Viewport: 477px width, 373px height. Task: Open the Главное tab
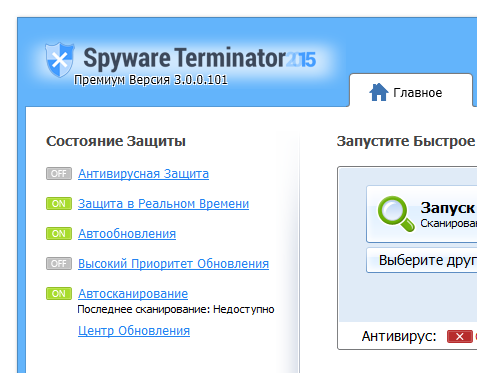(x=411, y=91)
